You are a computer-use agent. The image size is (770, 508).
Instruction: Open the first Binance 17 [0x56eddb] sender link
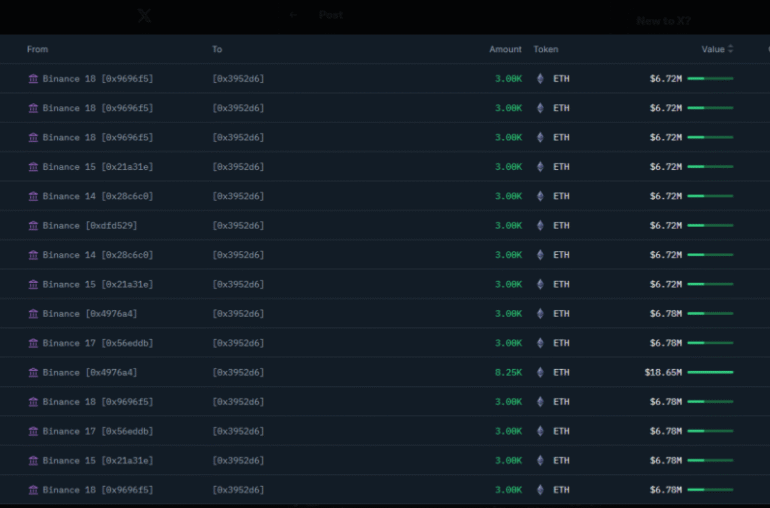point(98,343)
